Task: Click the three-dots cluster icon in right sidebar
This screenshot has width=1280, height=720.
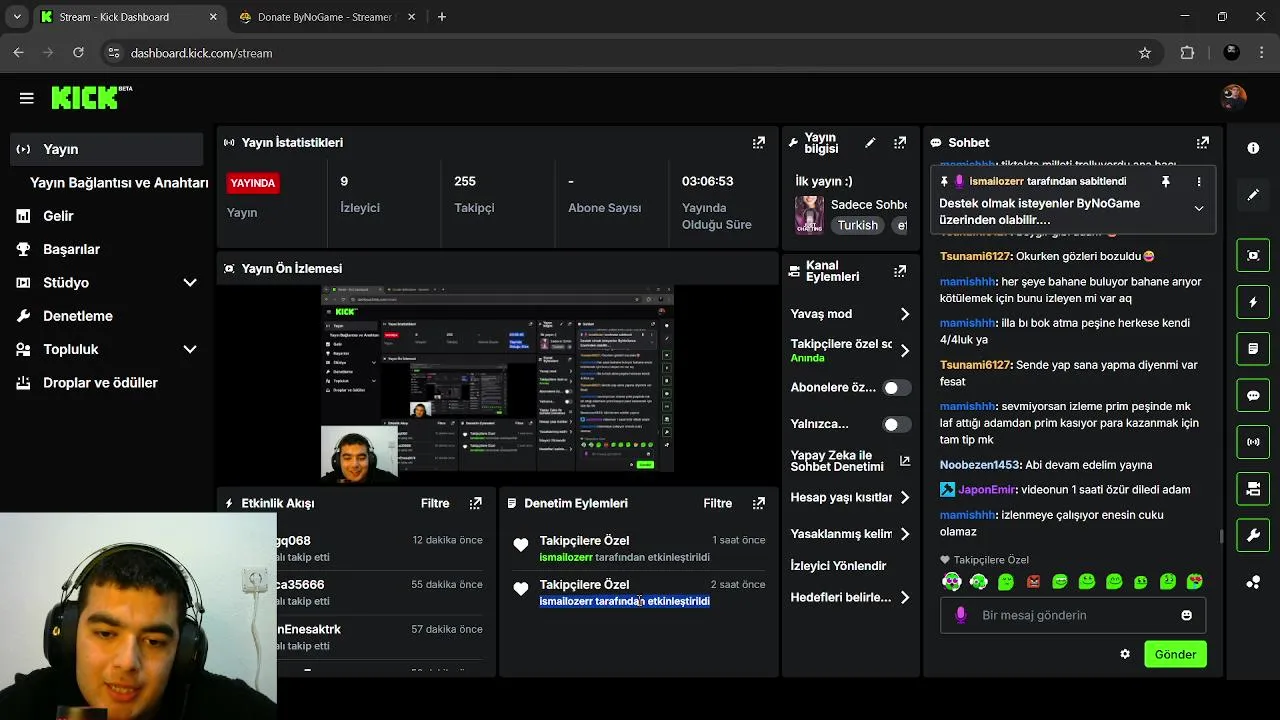Action: point(1253,583)
